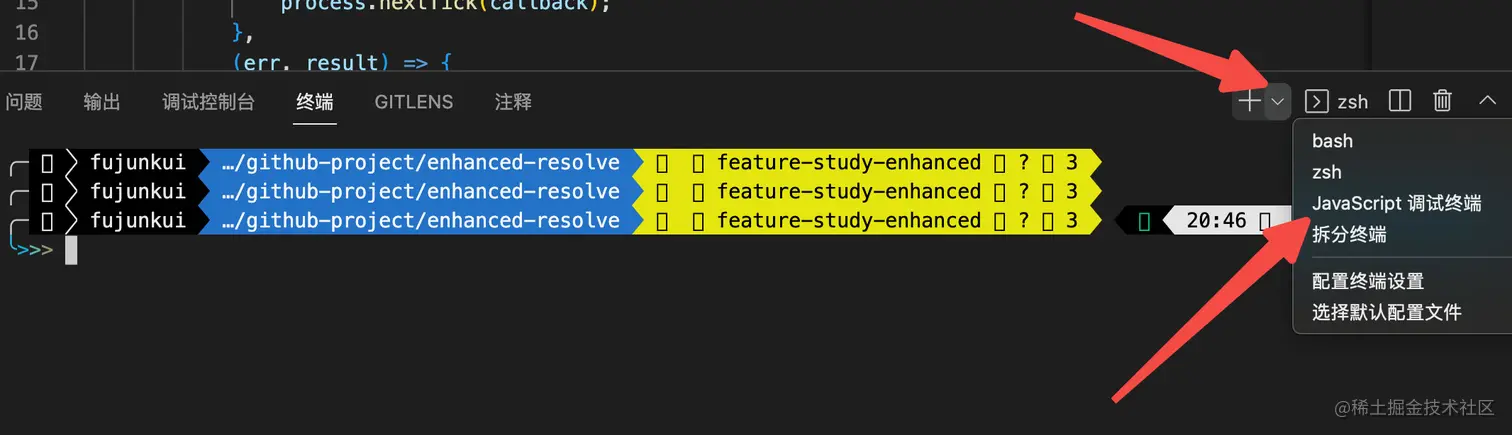Open 配置终端设置 from the menu
The height and width of the screenshot is (435, 1512).
point(1367,282)
